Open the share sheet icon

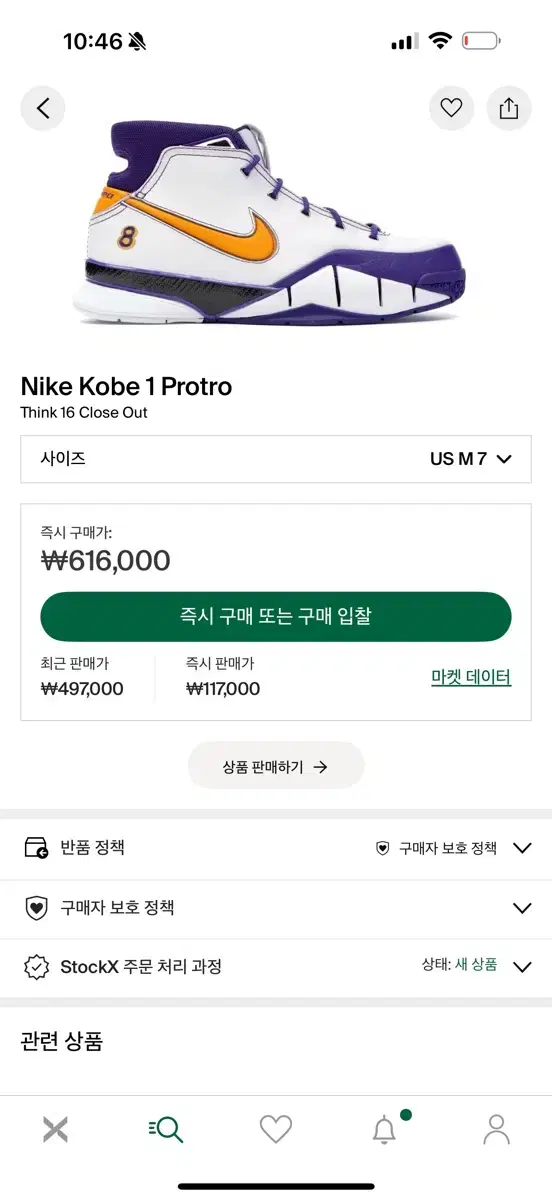(x=509, y=108)
